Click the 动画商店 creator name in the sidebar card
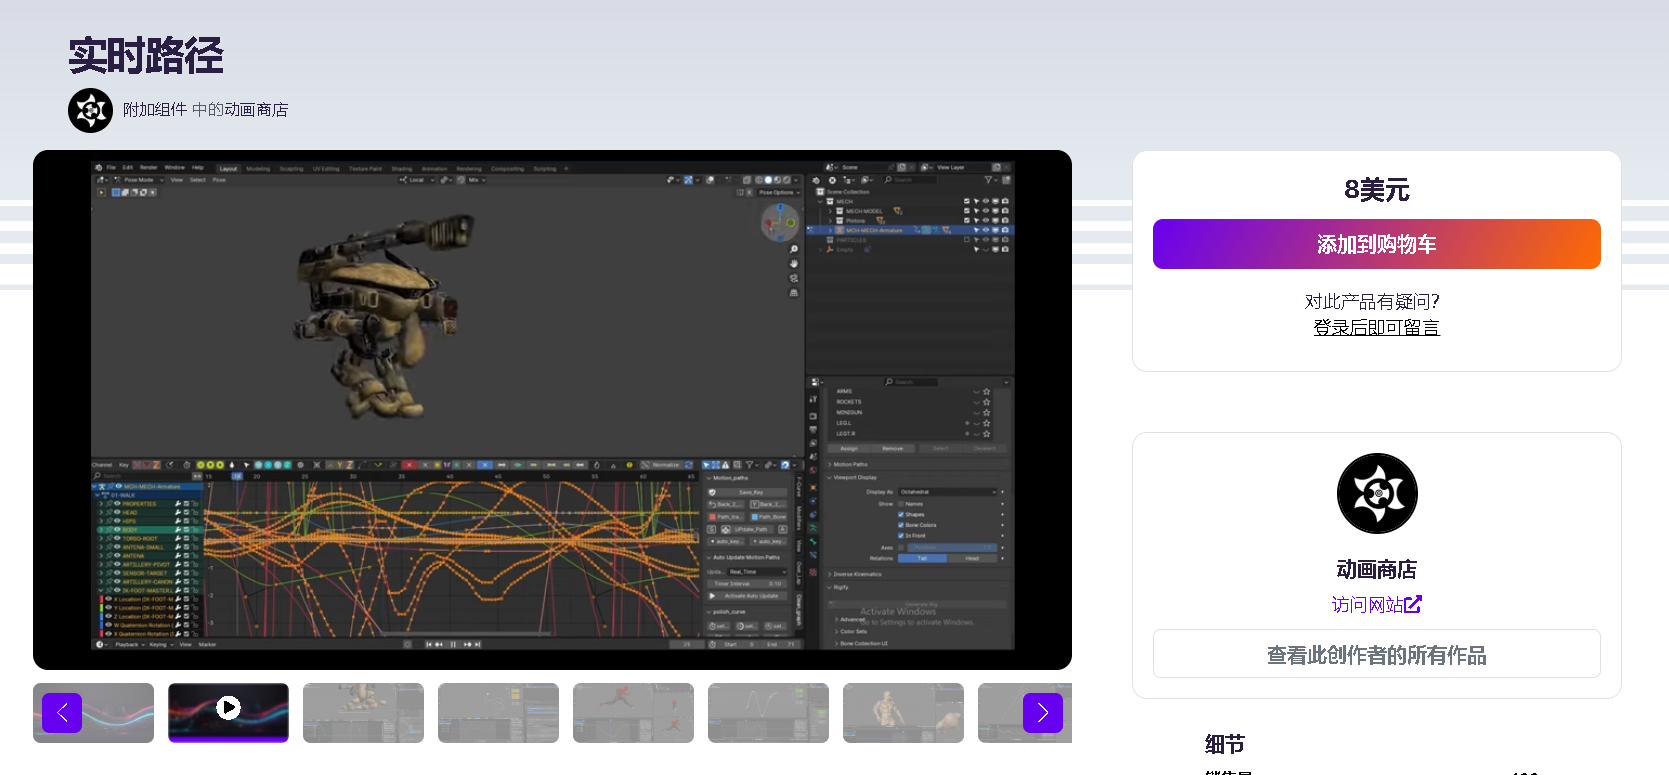1669x775 pixels. click(1377, 569)
